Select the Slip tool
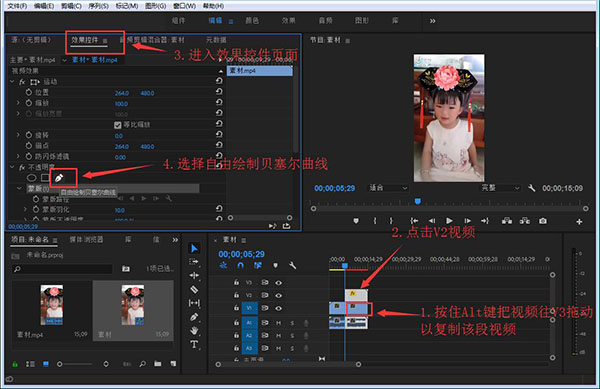This screenshot has height=389, width=600. (x=194, y=303)
